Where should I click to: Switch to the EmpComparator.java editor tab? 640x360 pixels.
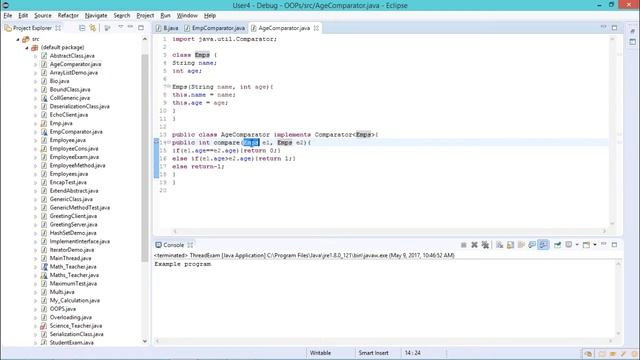pyautogui.click(x=215, y=28)
